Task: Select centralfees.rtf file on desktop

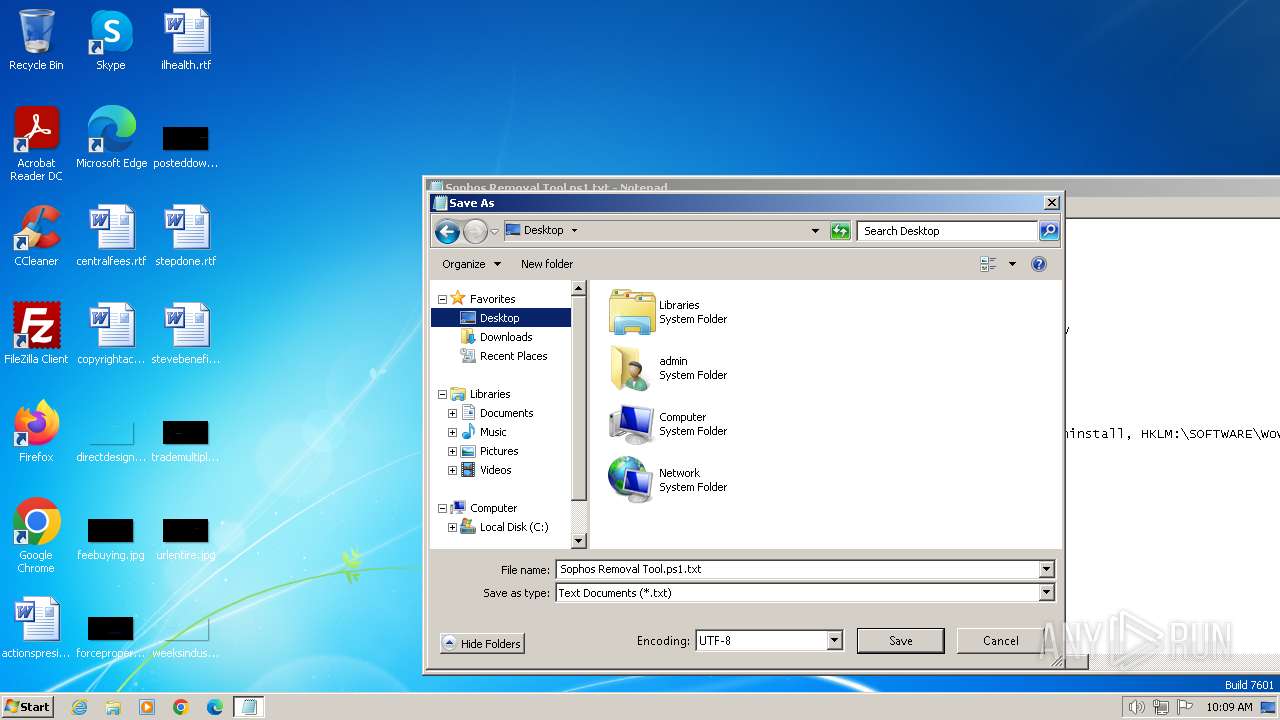Action: pyautogui.click(x=111, y=236)
